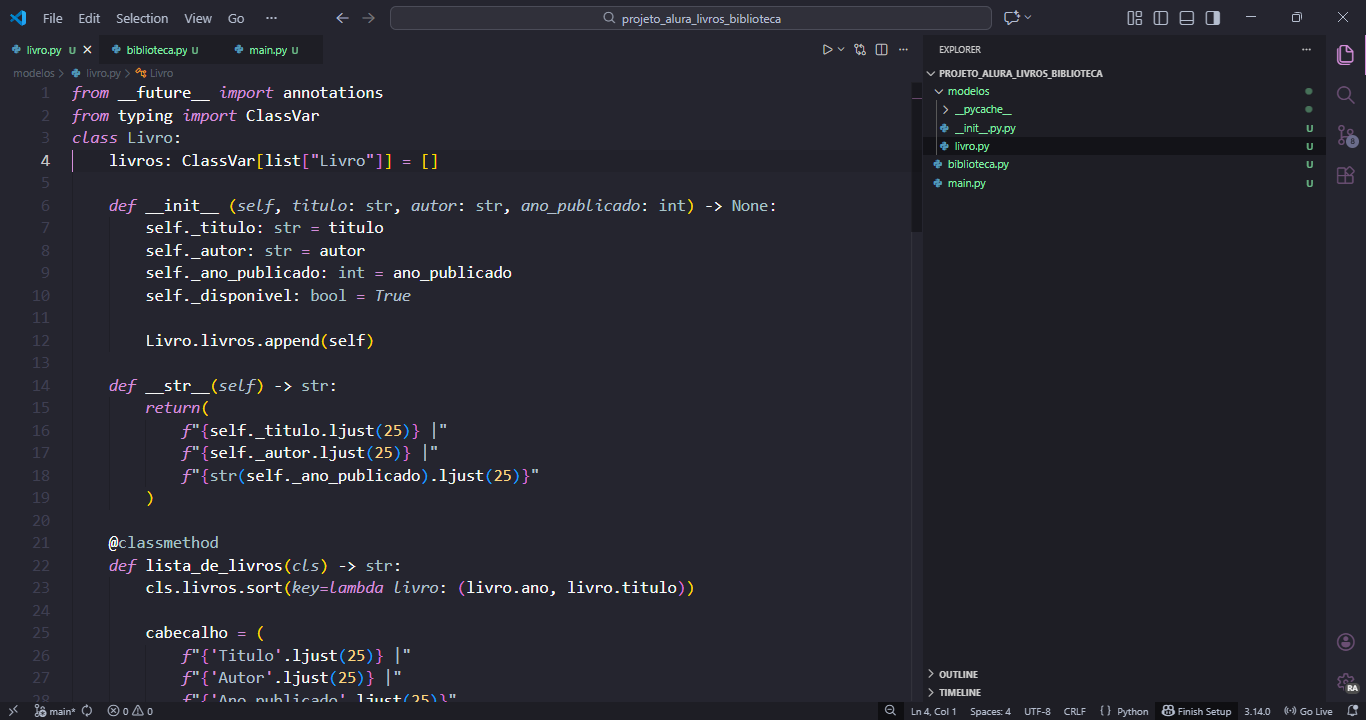Expand the OUTLINE section
Screen dimensions: 1366x720
pos(958,675)
